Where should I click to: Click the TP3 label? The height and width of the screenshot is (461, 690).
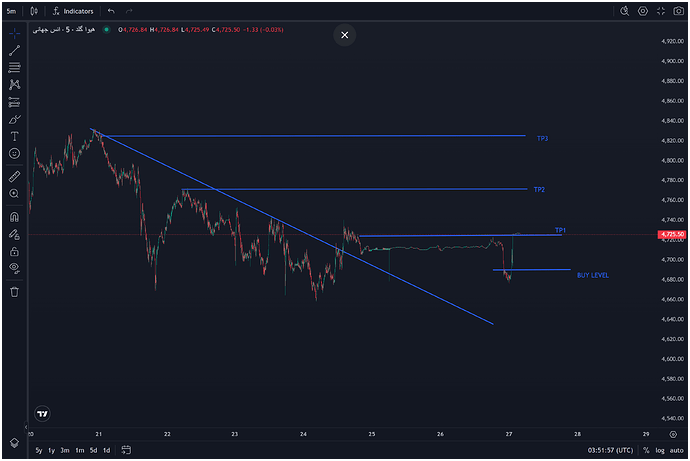coord(542,139)
